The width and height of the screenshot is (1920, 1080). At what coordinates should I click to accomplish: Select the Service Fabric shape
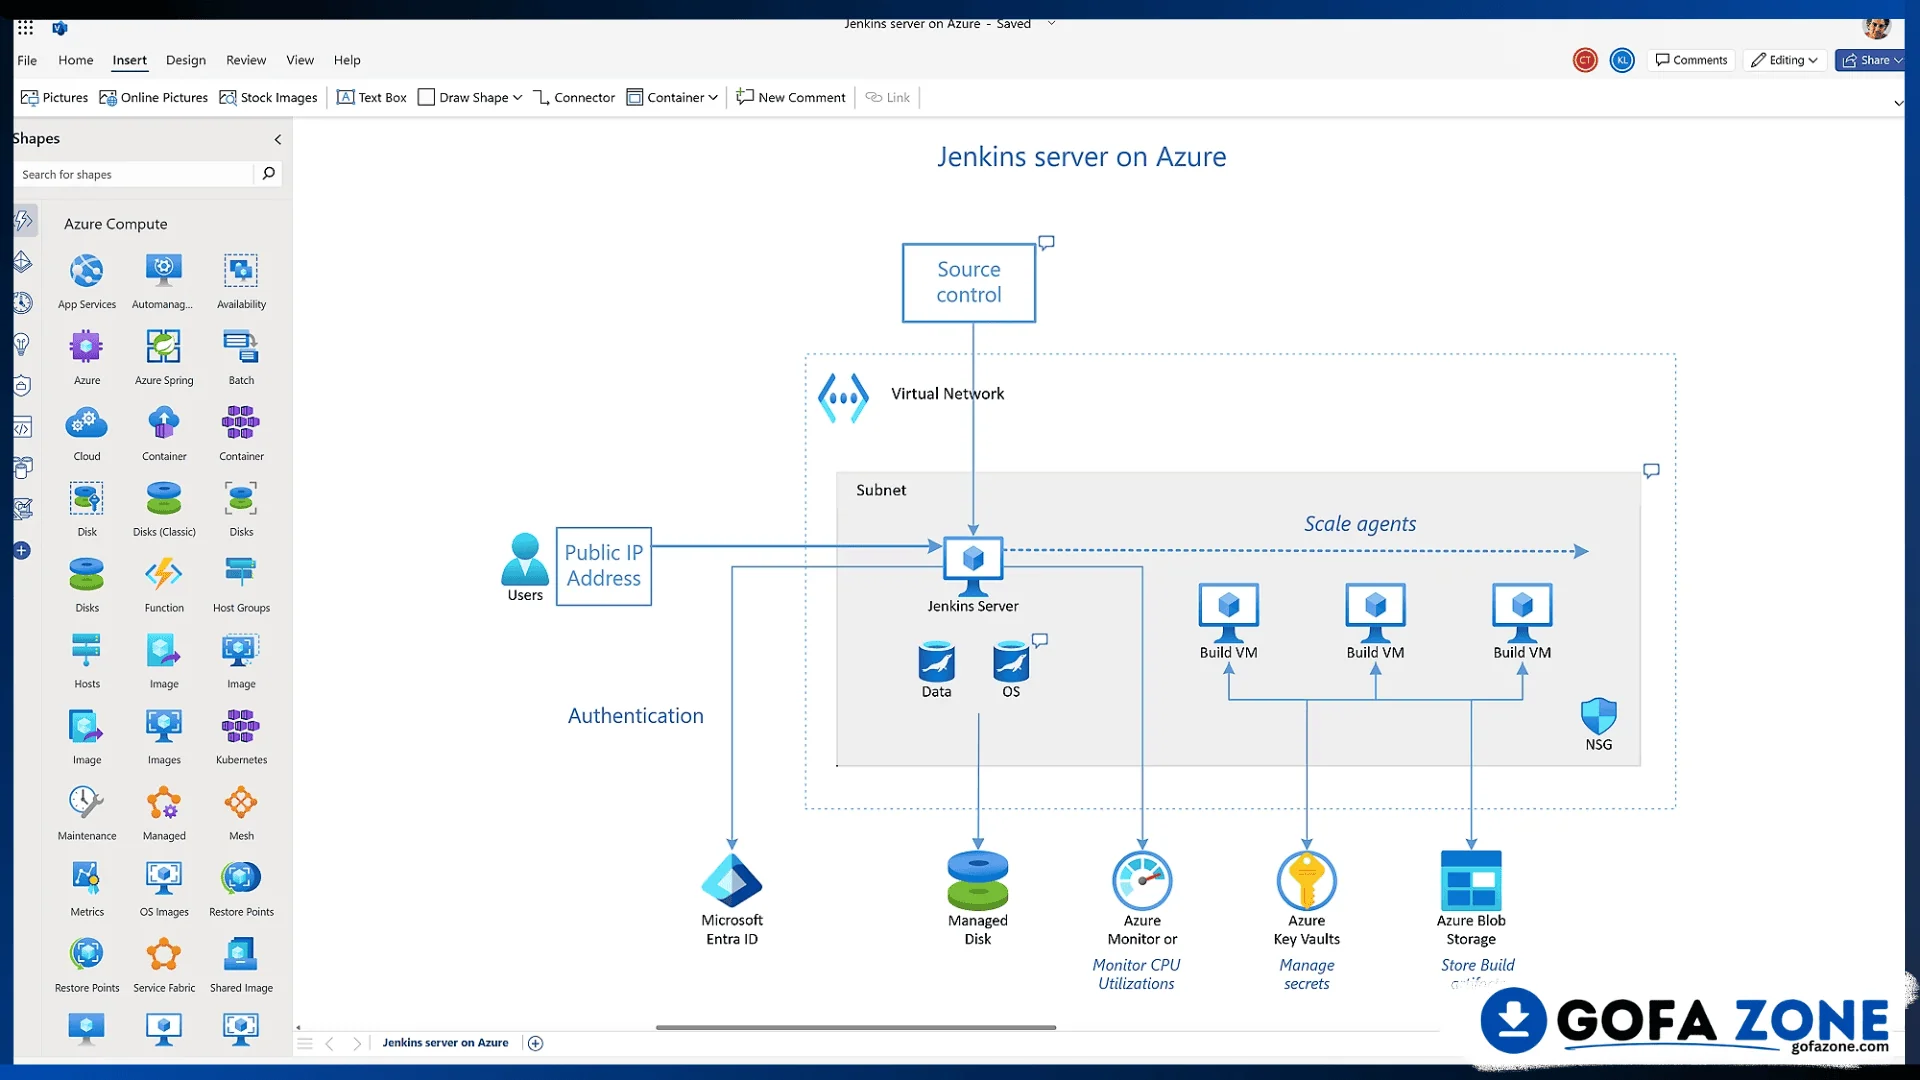pyautogui.click(x=163, y=964)
